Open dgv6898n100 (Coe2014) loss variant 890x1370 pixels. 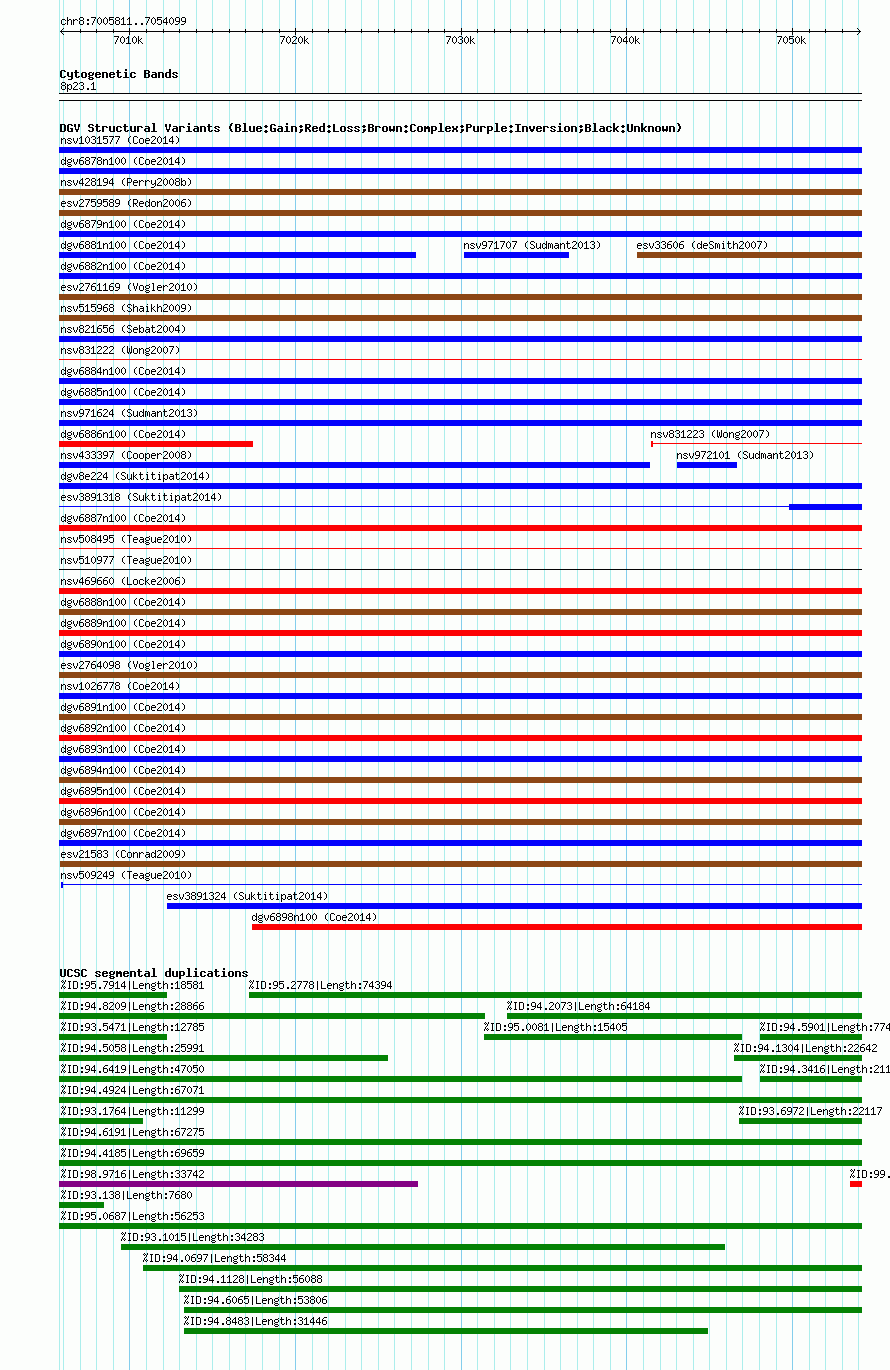coord(315,917)
